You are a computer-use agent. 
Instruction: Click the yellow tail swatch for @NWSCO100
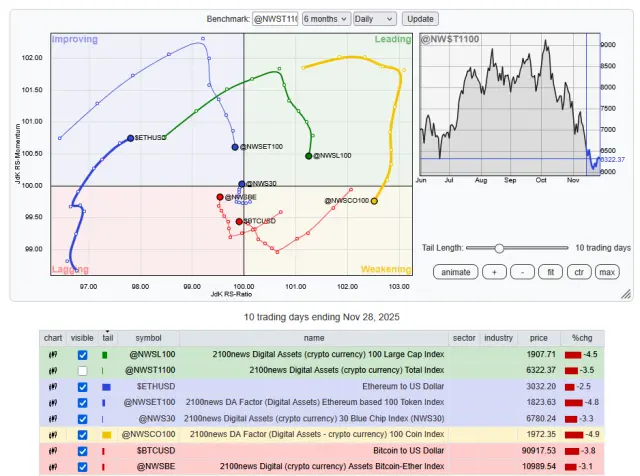tap(107, 435)
